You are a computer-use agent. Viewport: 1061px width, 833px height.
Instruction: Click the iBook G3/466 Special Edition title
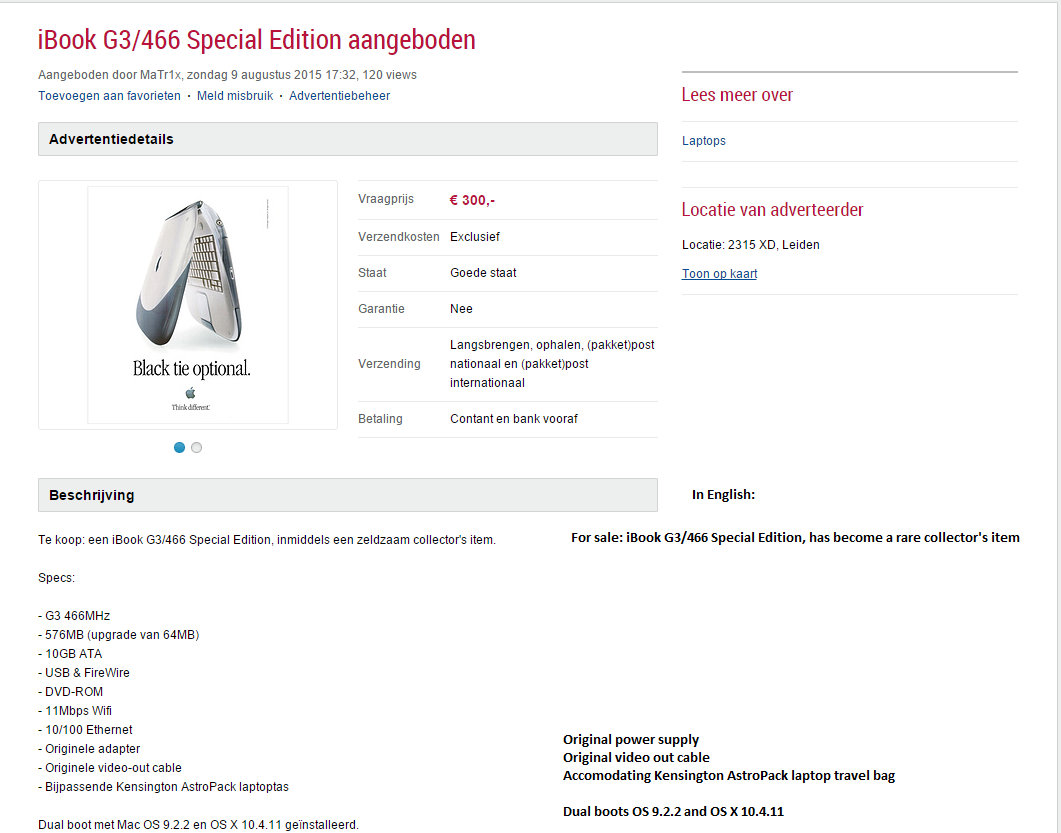tap(256, 39)
